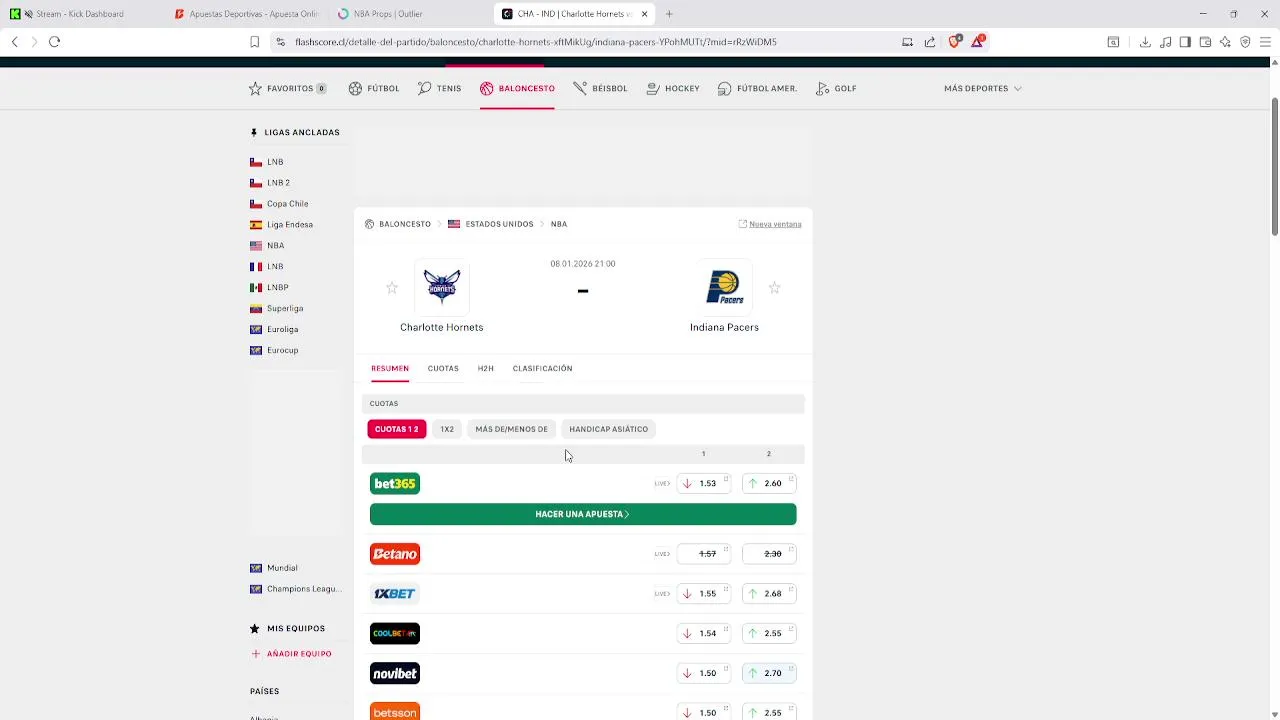Viewport: 1280px width, 720px height.
Task: Select Tenis in the sports navigation
Action: [x=440, y=89]
